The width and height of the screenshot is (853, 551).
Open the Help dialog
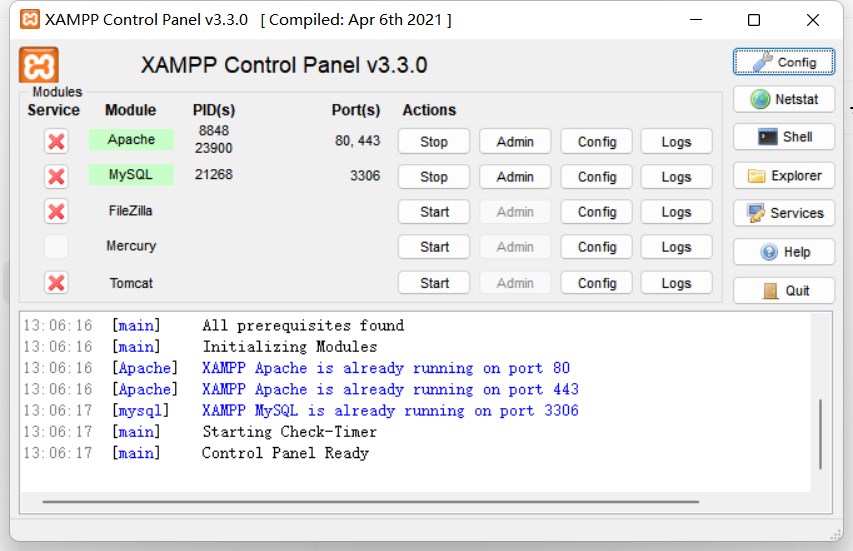[783, 252]
